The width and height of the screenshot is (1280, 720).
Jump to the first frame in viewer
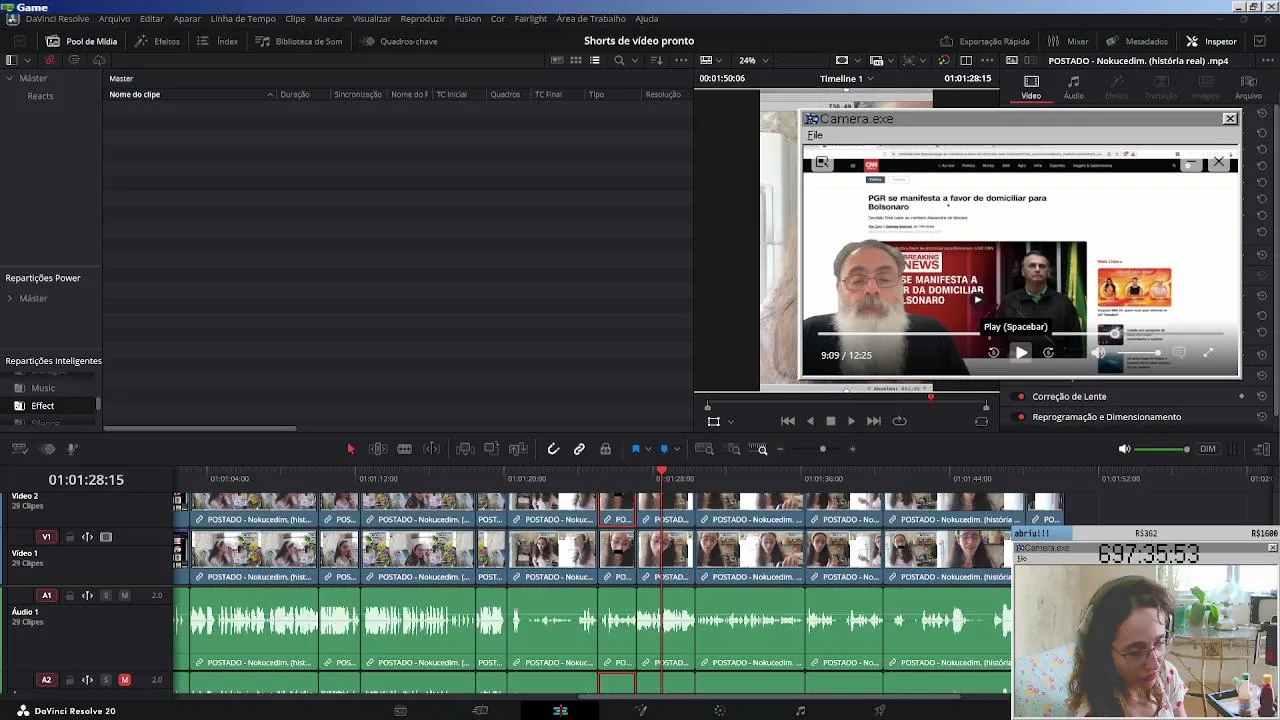click(788, 421)
